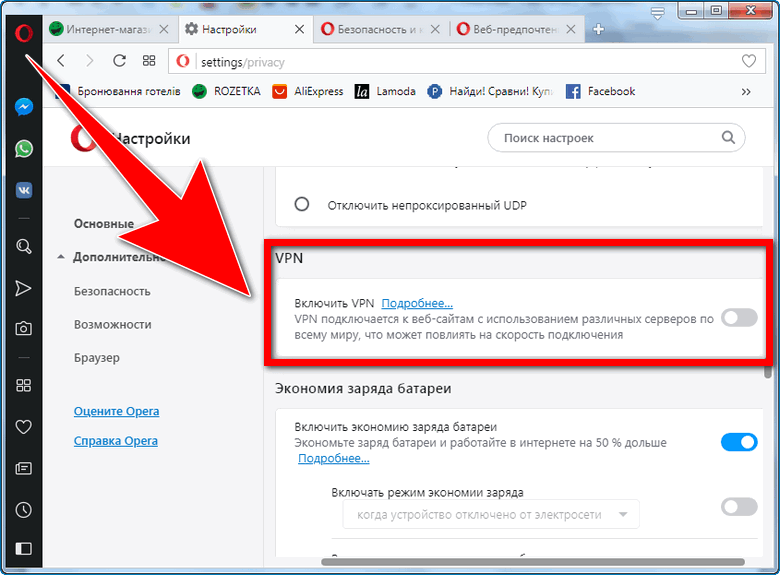Reload the settings page
The height and width of the screenshot is (575, 780).
pos(119,61)
